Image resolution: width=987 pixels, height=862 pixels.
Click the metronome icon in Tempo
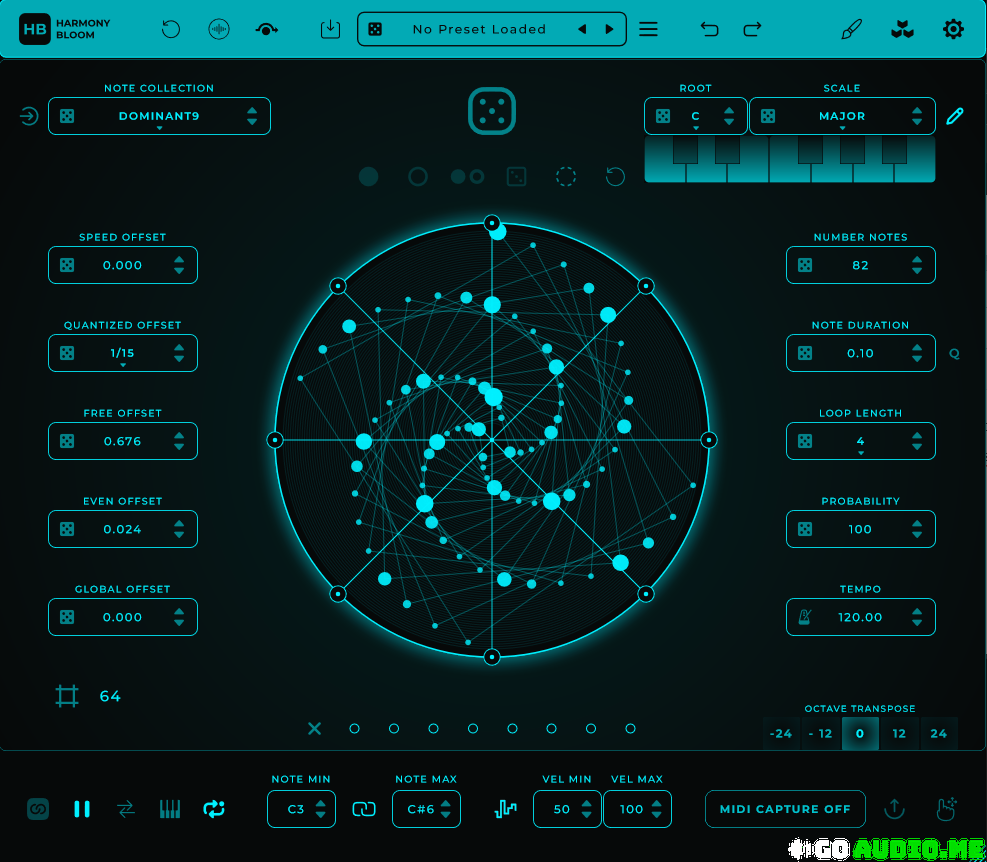tap(804, 617)
